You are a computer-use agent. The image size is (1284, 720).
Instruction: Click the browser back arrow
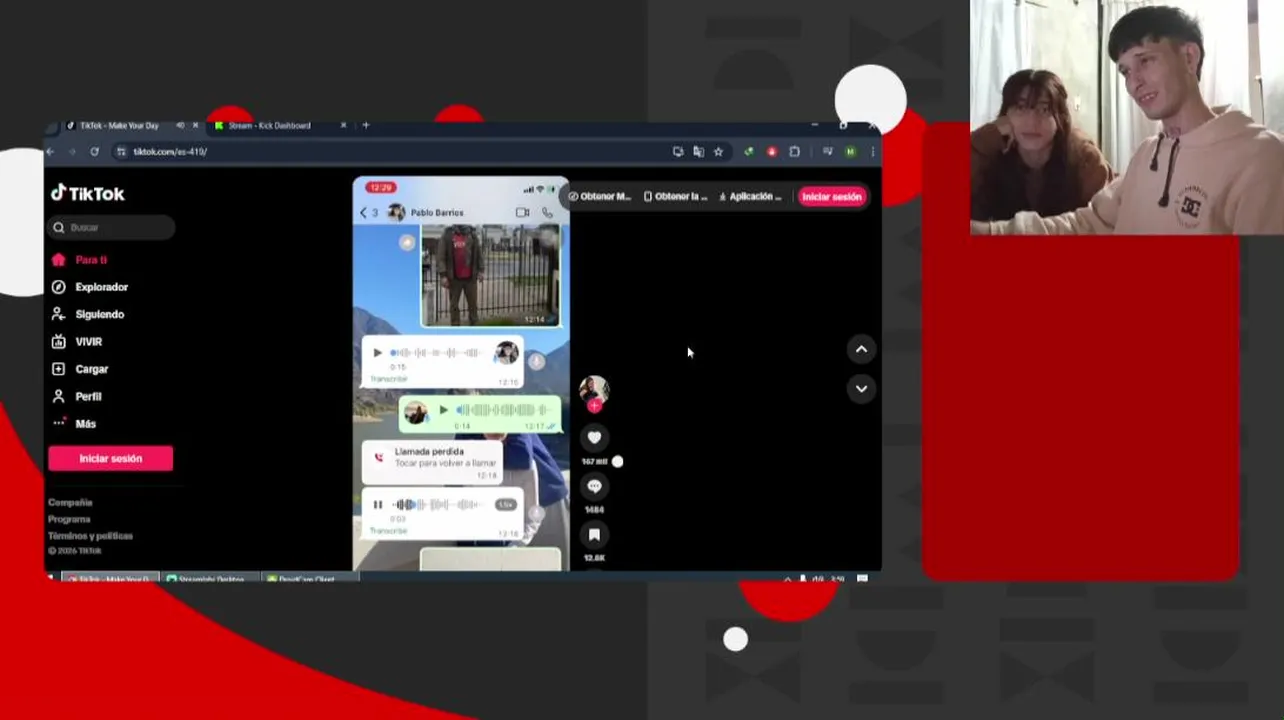pyautogui.click(x=50, y=152)
